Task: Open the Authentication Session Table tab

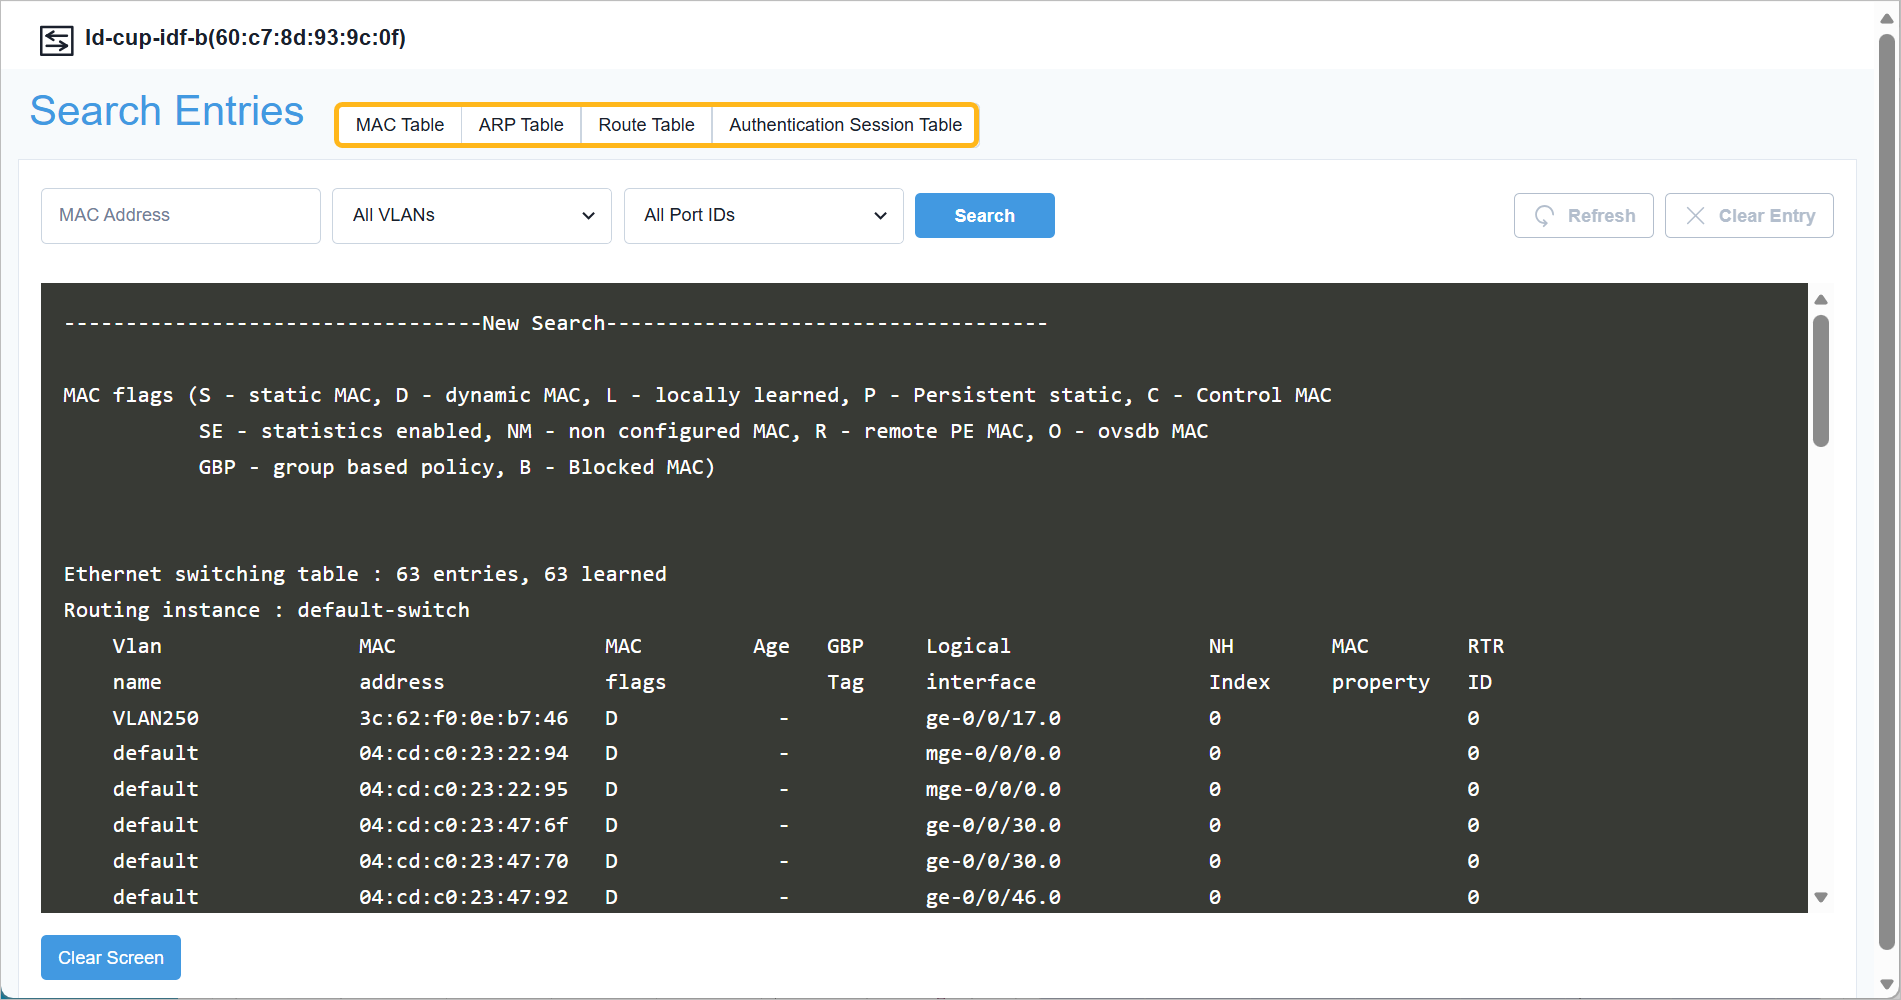Action: tap(845, 124)
